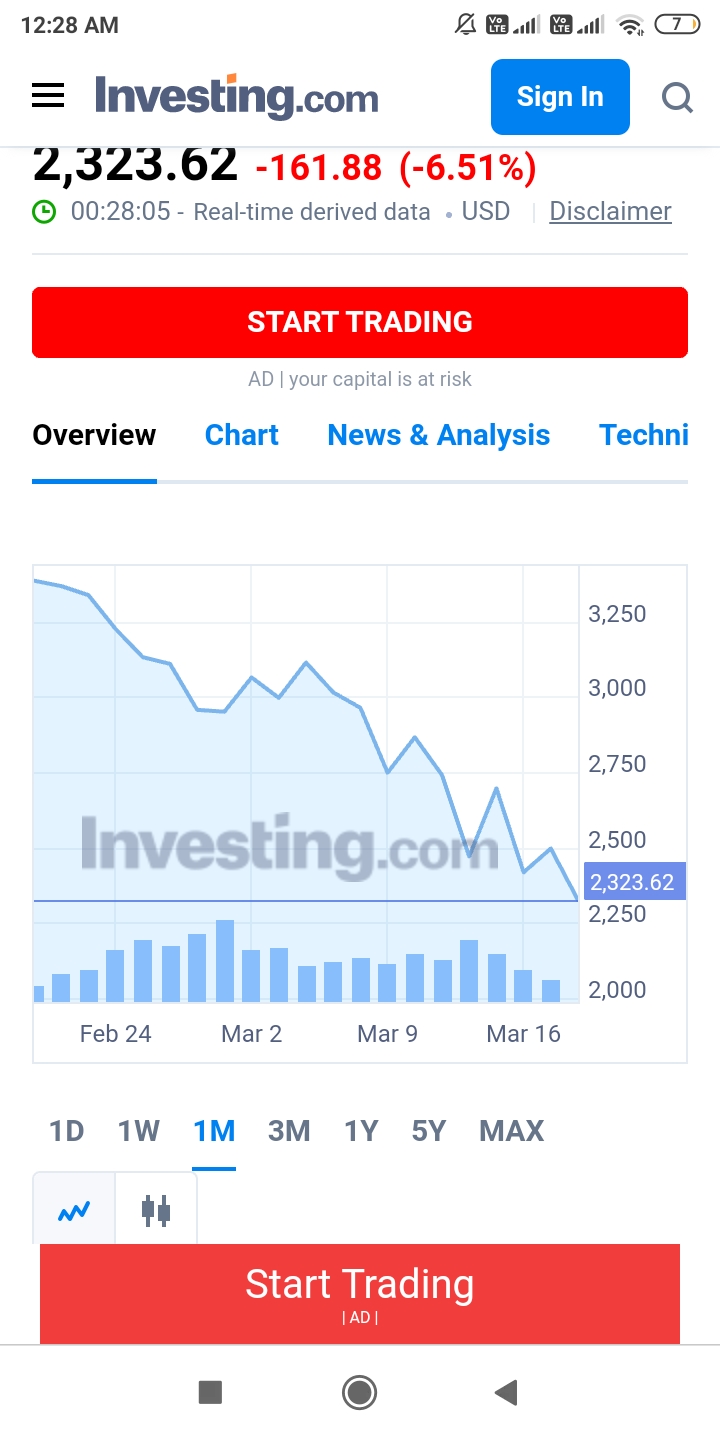This screenshot has height=1440, width=720.
Task: Tap Android recent apps square button
Action: [x=210, y=1392]
